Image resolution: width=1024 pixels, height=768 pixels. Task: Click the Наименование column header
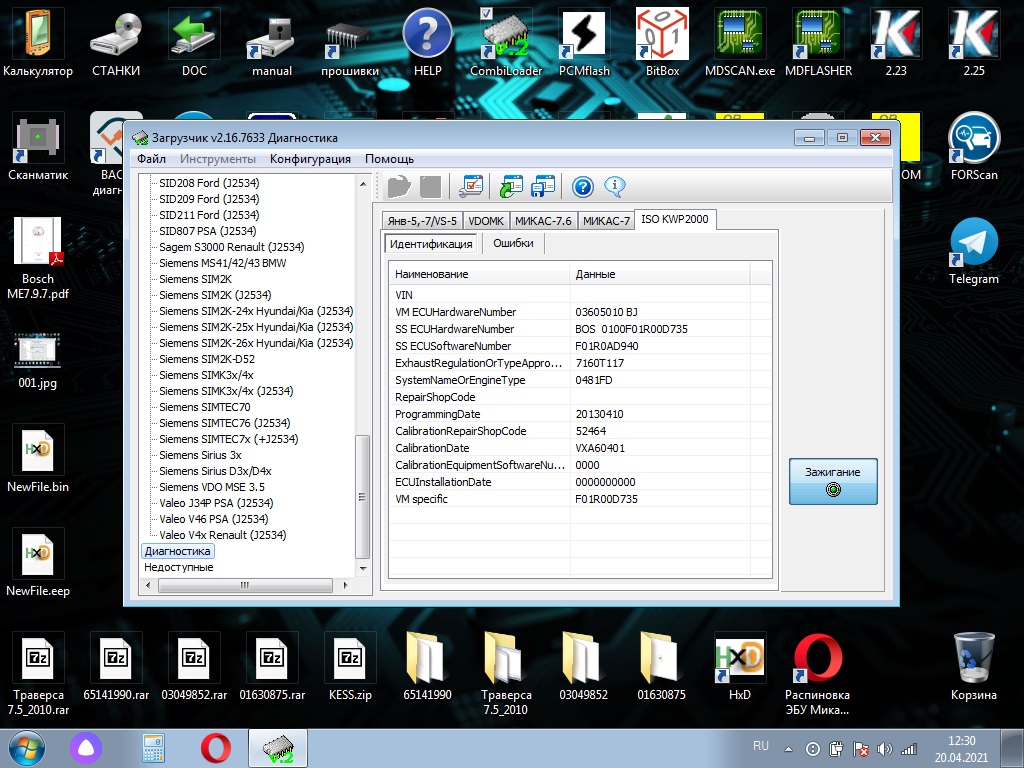point(431,274)
